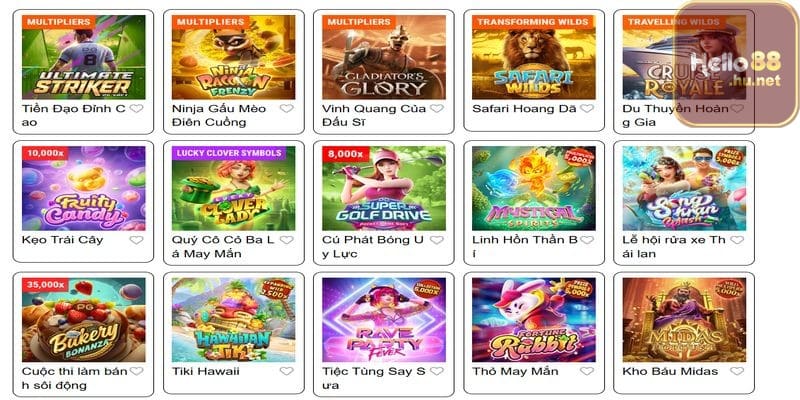Toggle favorite heart on Vinh Quang Của Đấu Sĩ
This screenshot has height=400, width=800.
pos(437,108)
